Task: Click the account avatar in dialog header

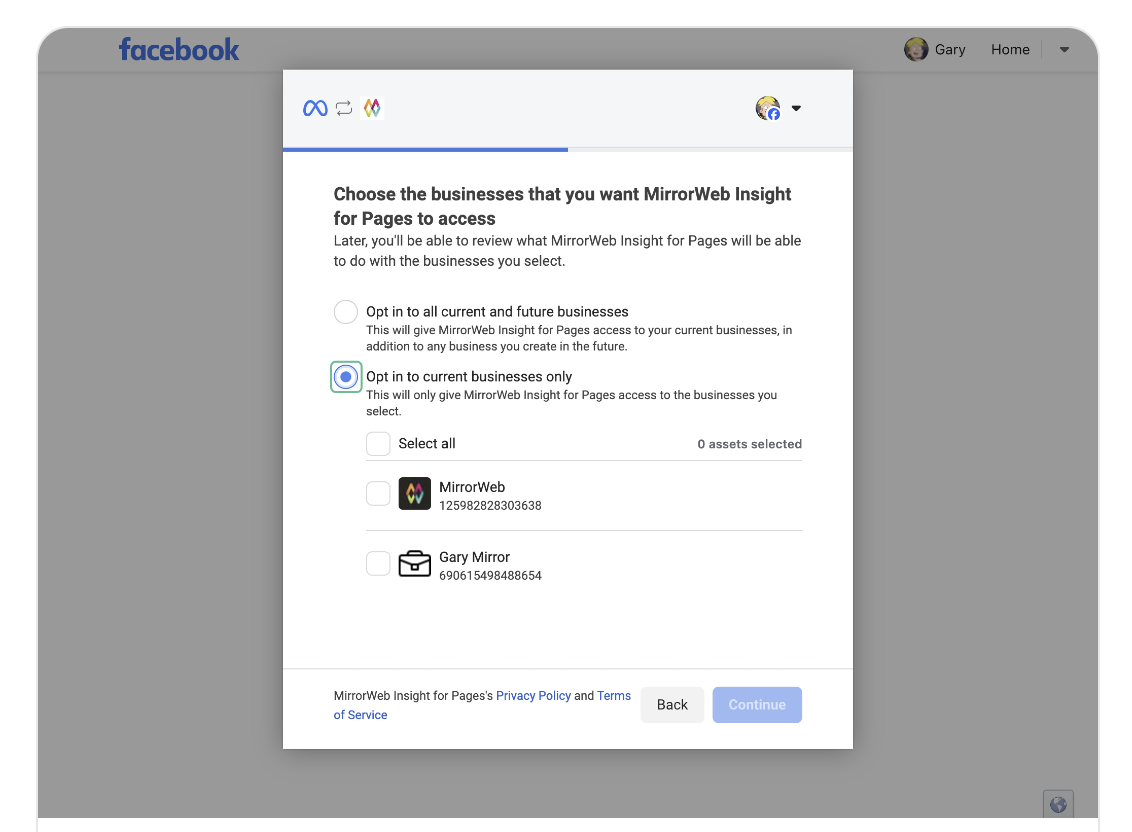Action: coord(768,108)
